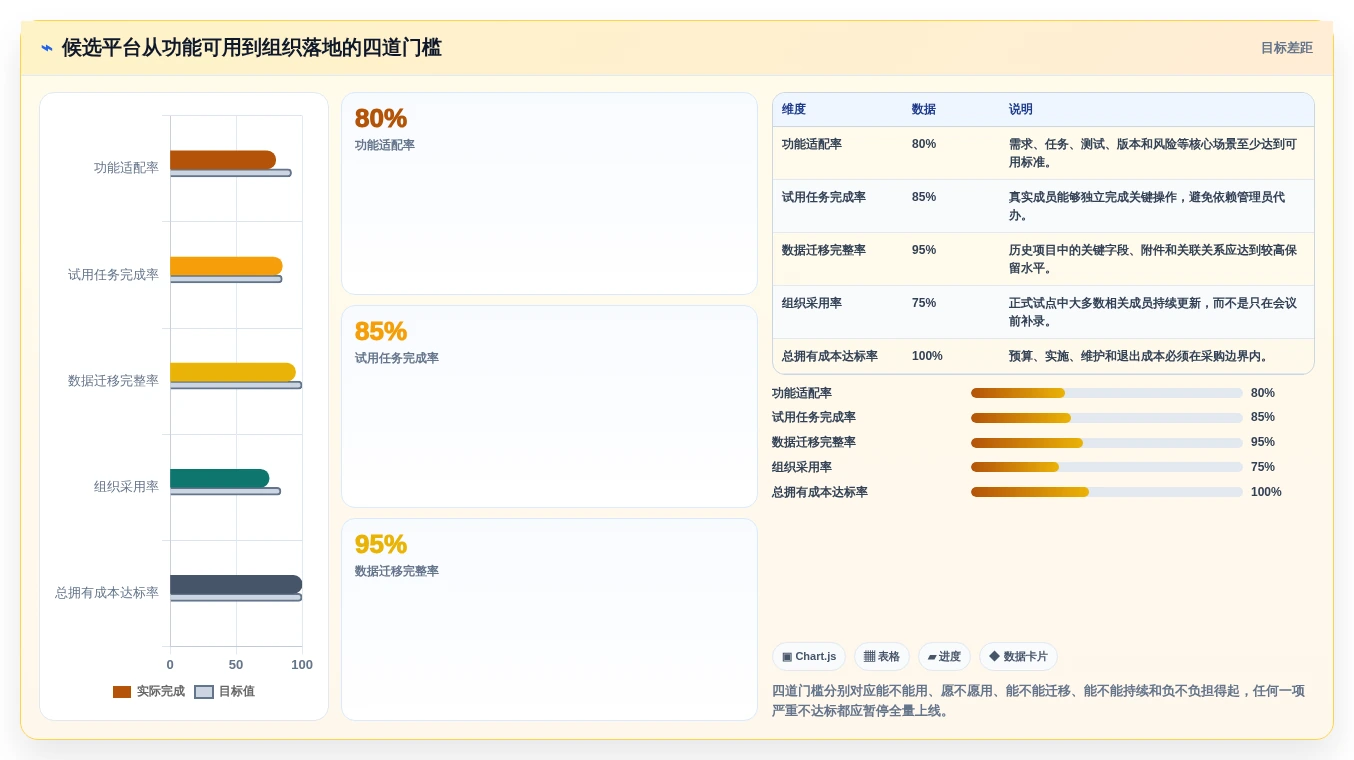
Task: Click the 功能适配率 progress bar at 80%
Action: point(1106,393)
